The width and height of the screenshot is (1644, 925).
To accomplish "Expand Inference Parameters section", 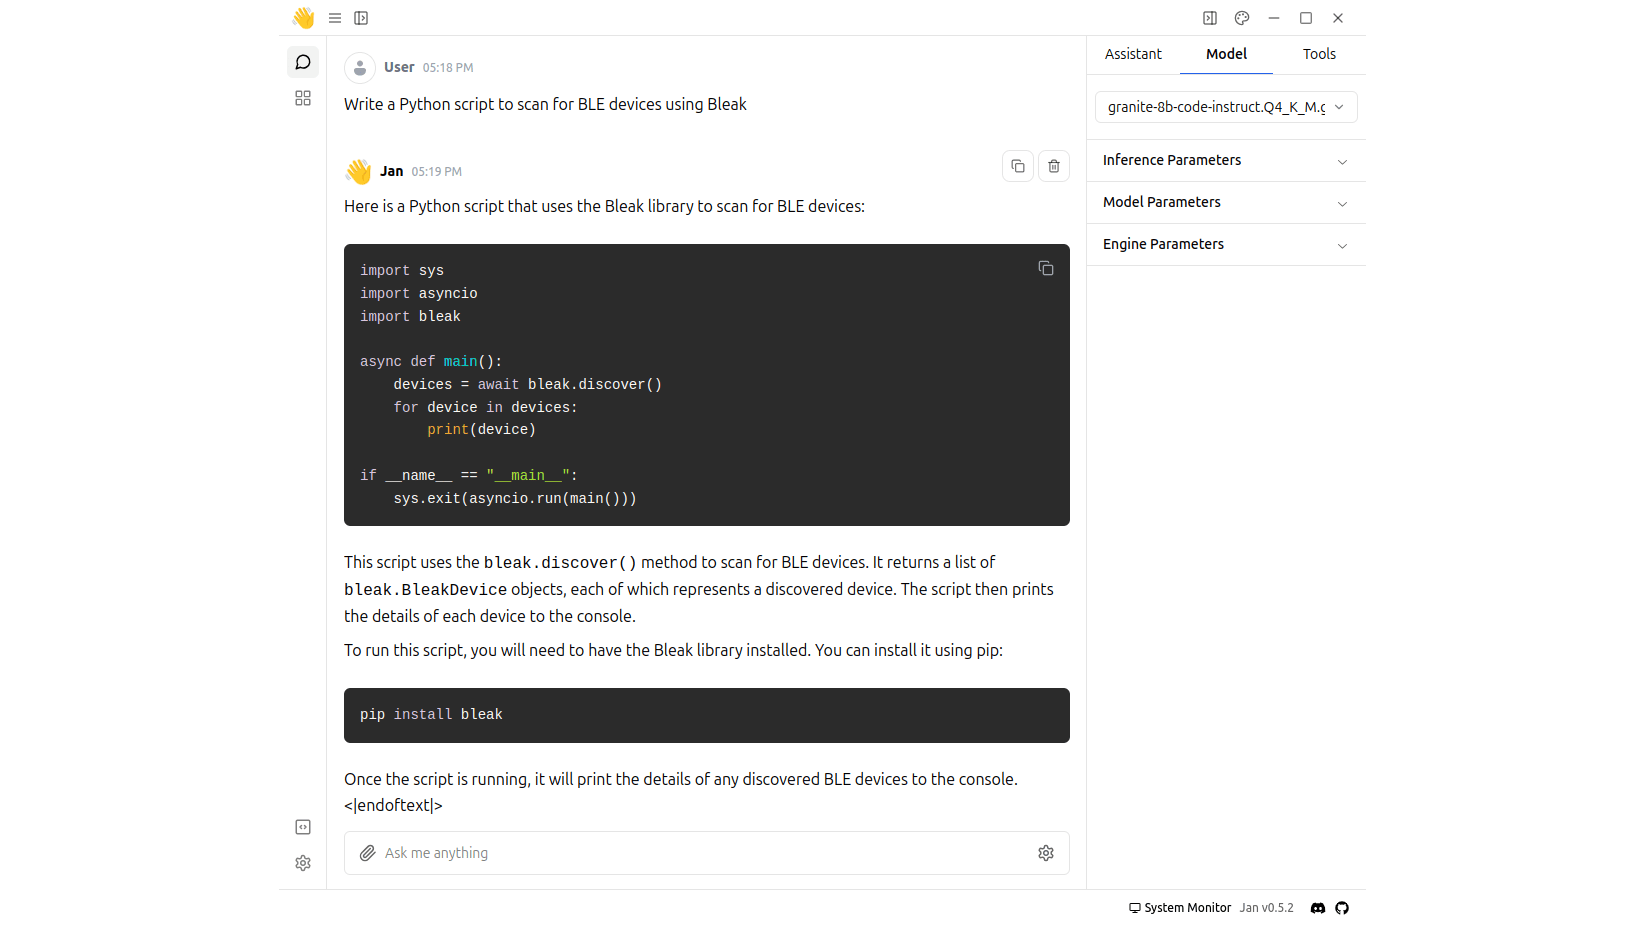I will coord(1226,161).
